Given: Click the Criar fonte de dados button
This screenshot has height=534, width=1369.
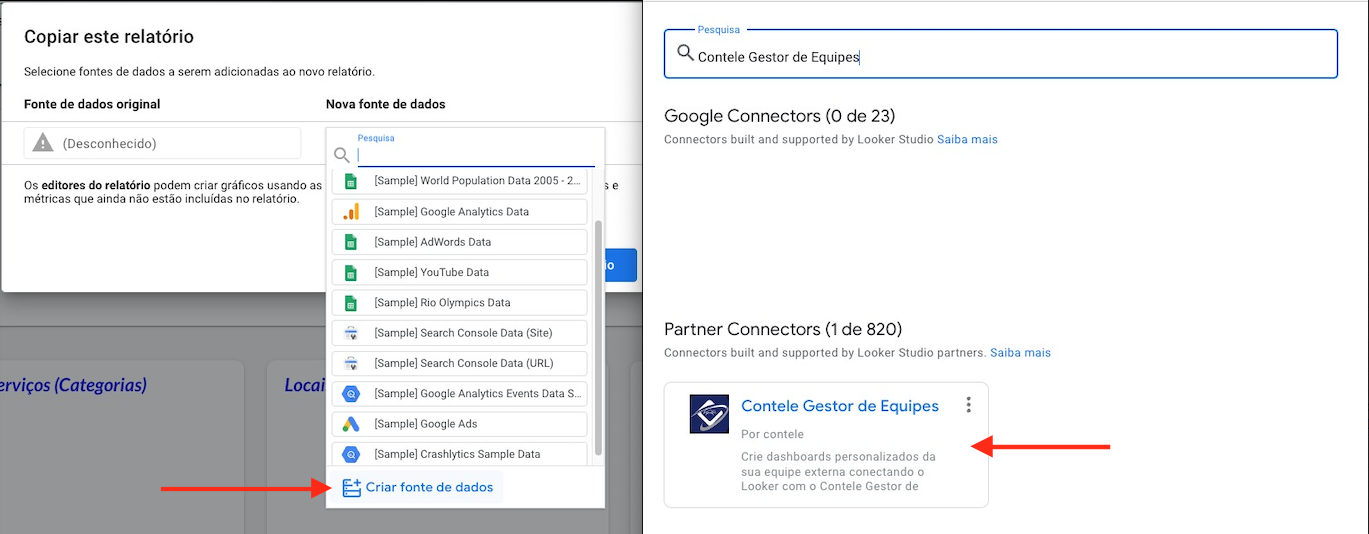Looking at the screenshot, I should click(x=418, y=487).
